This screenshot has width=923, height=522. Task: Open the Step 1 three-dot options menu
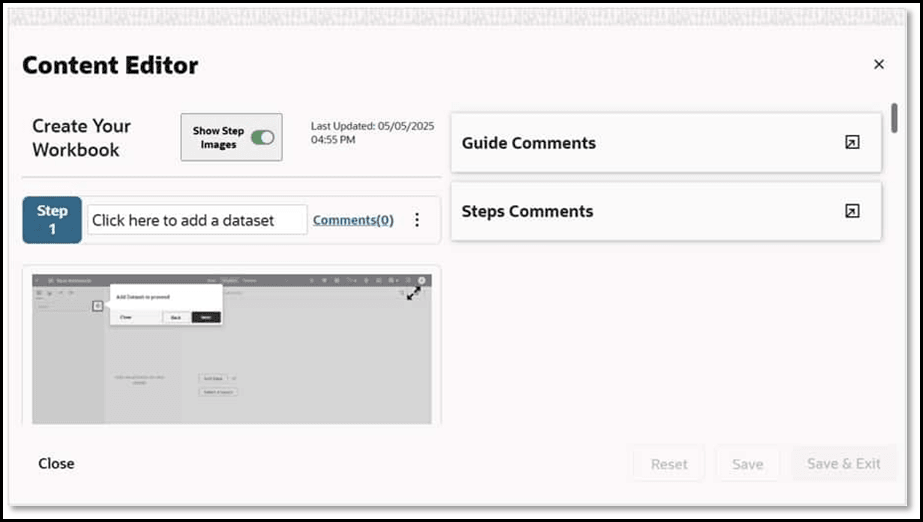click(x=417, y=220)
